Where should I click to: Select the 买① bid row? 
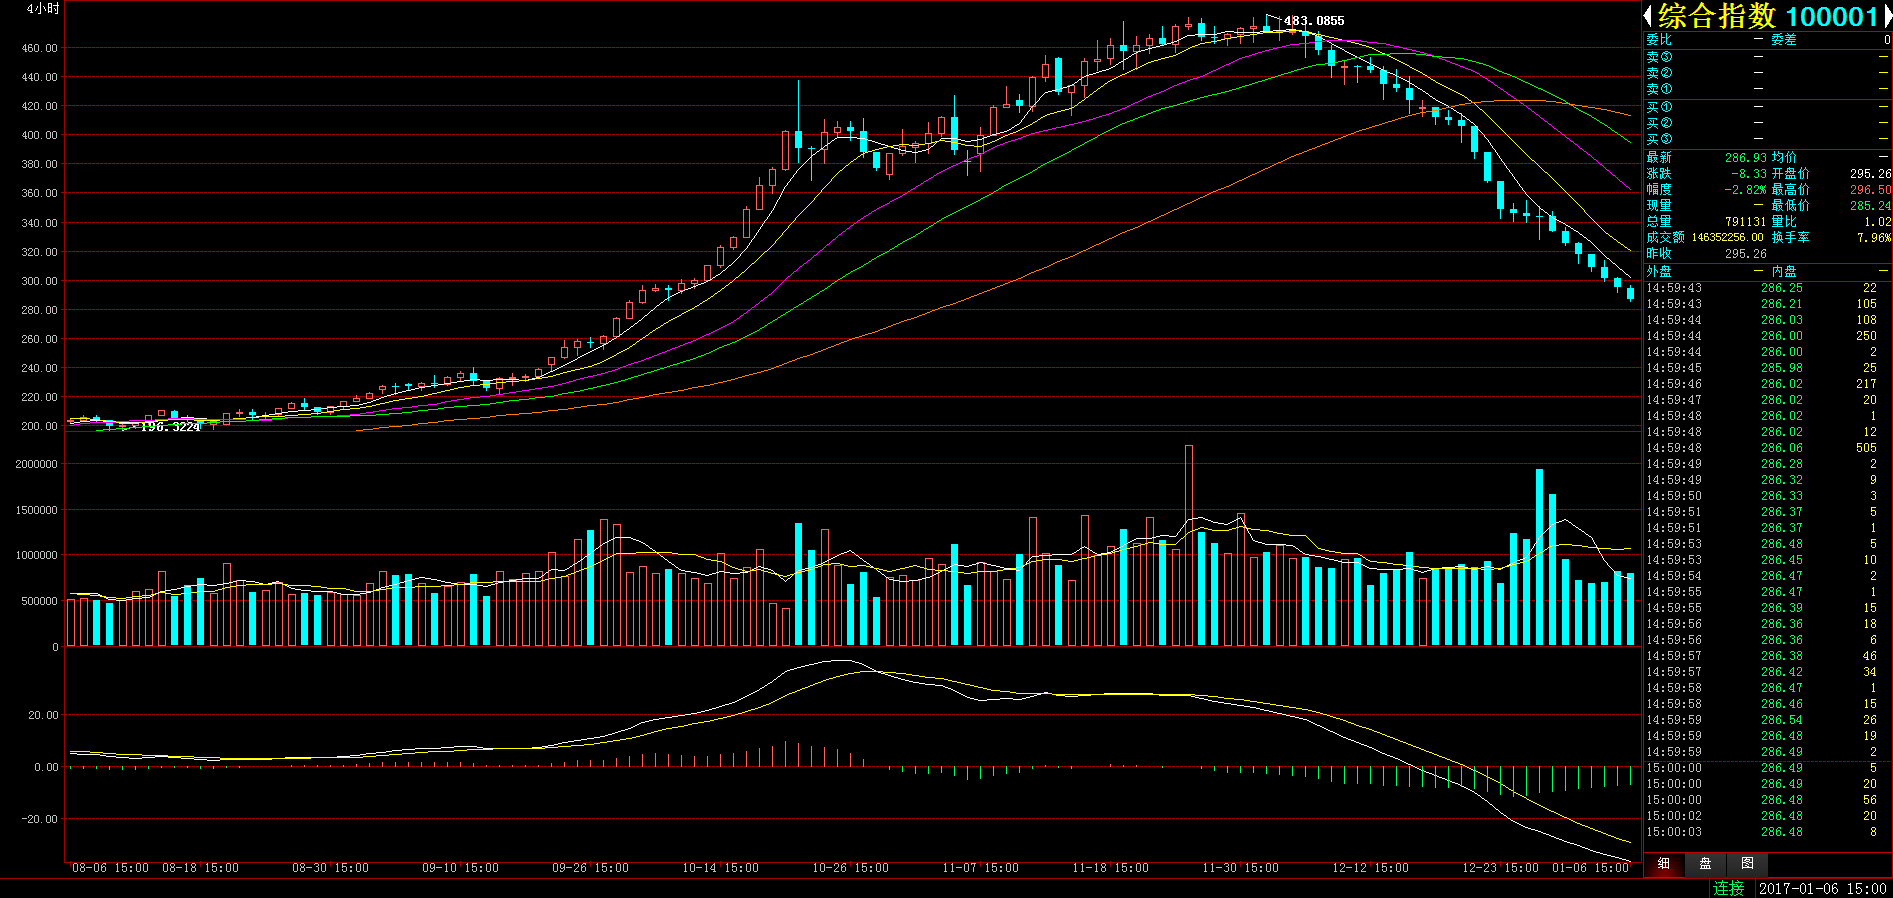[1767, 107]
